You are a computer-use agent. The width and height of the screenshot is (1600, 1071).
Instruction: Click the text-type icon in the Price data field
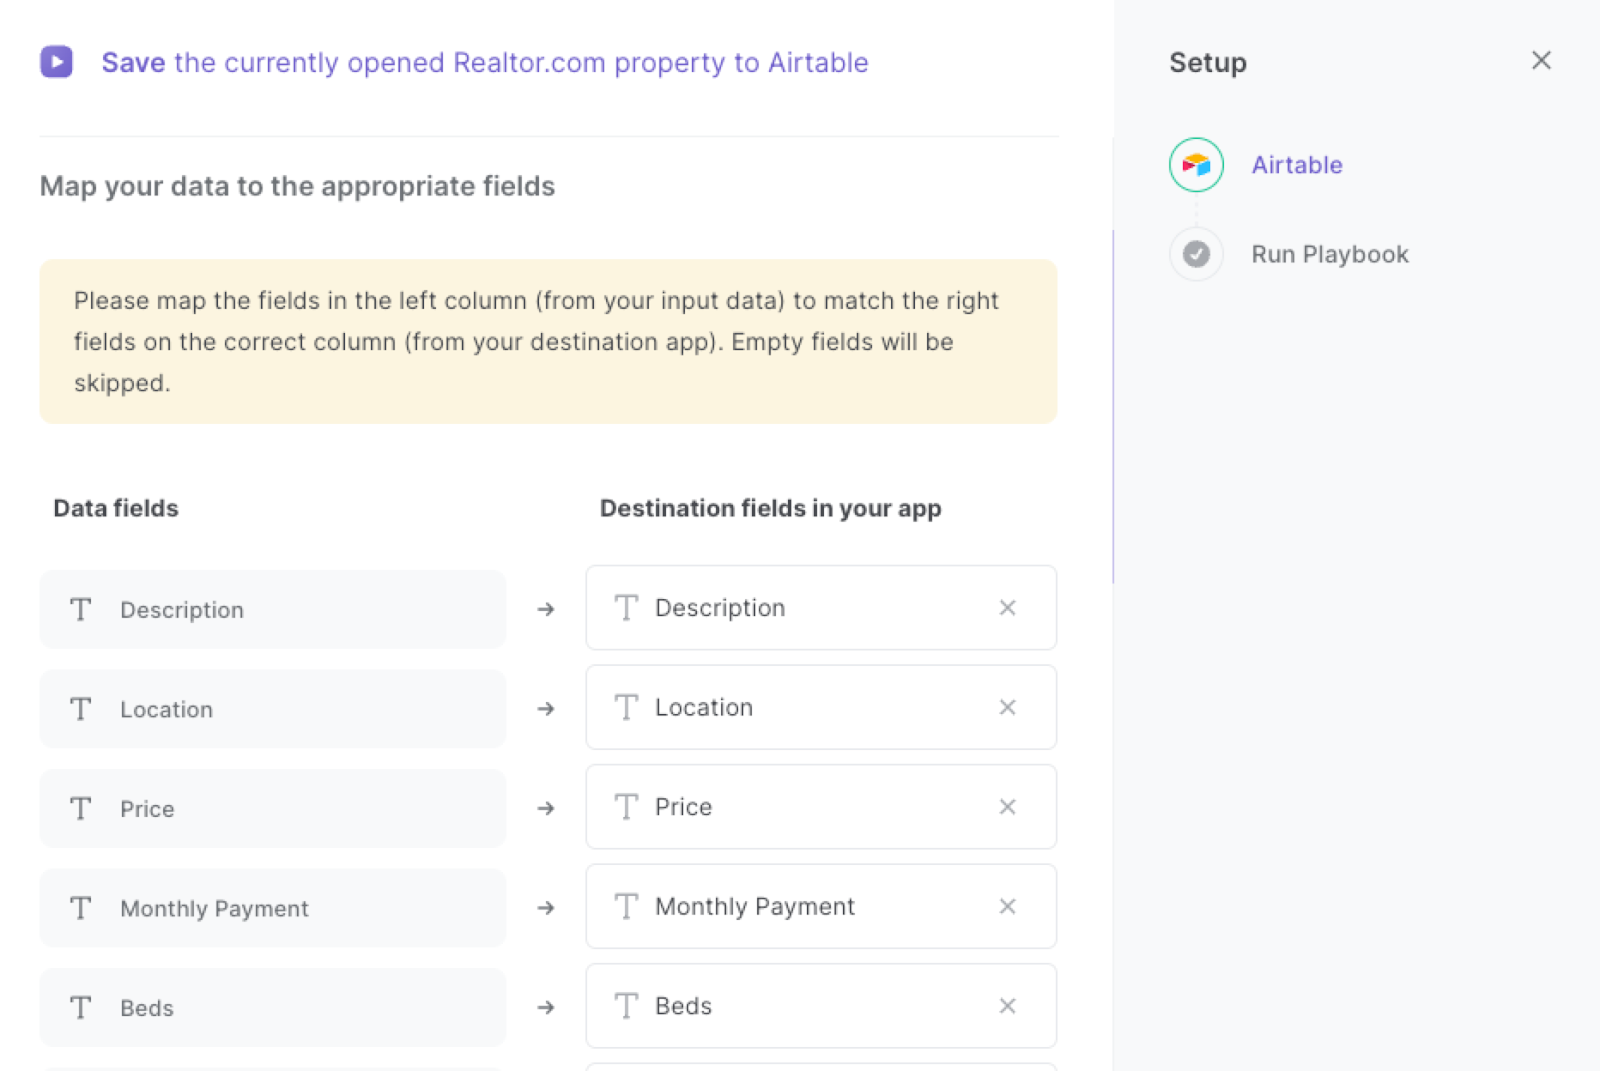[x=81, y=808]
